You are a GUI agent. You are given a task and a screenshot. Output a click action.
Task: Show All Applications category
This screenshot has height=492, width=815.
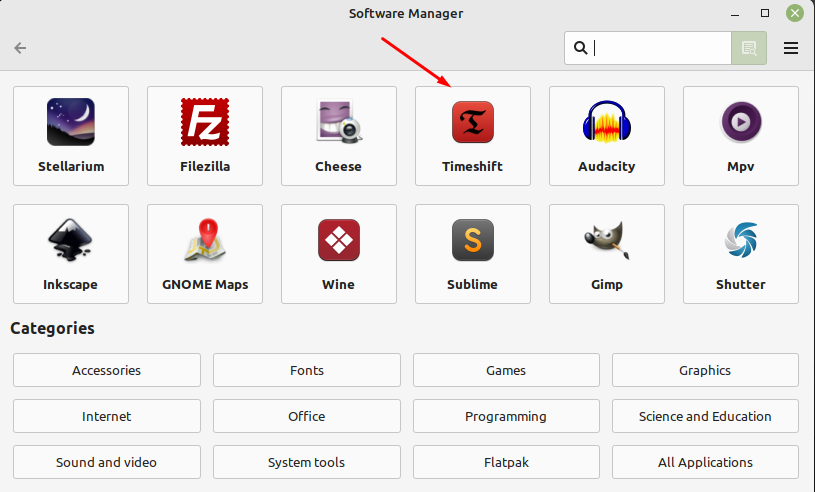click(705, 462)
